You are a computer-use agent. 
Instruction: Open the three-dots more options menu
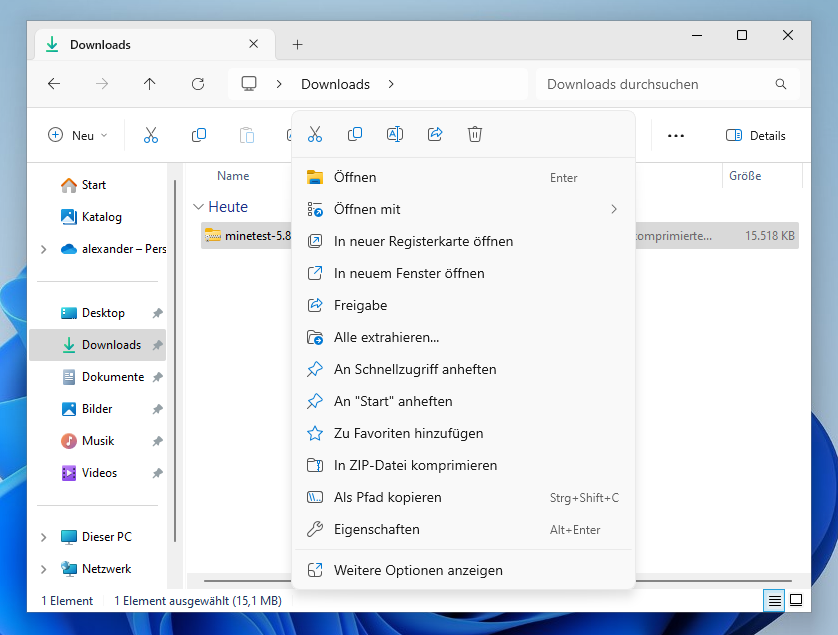(x=676, y=136)
